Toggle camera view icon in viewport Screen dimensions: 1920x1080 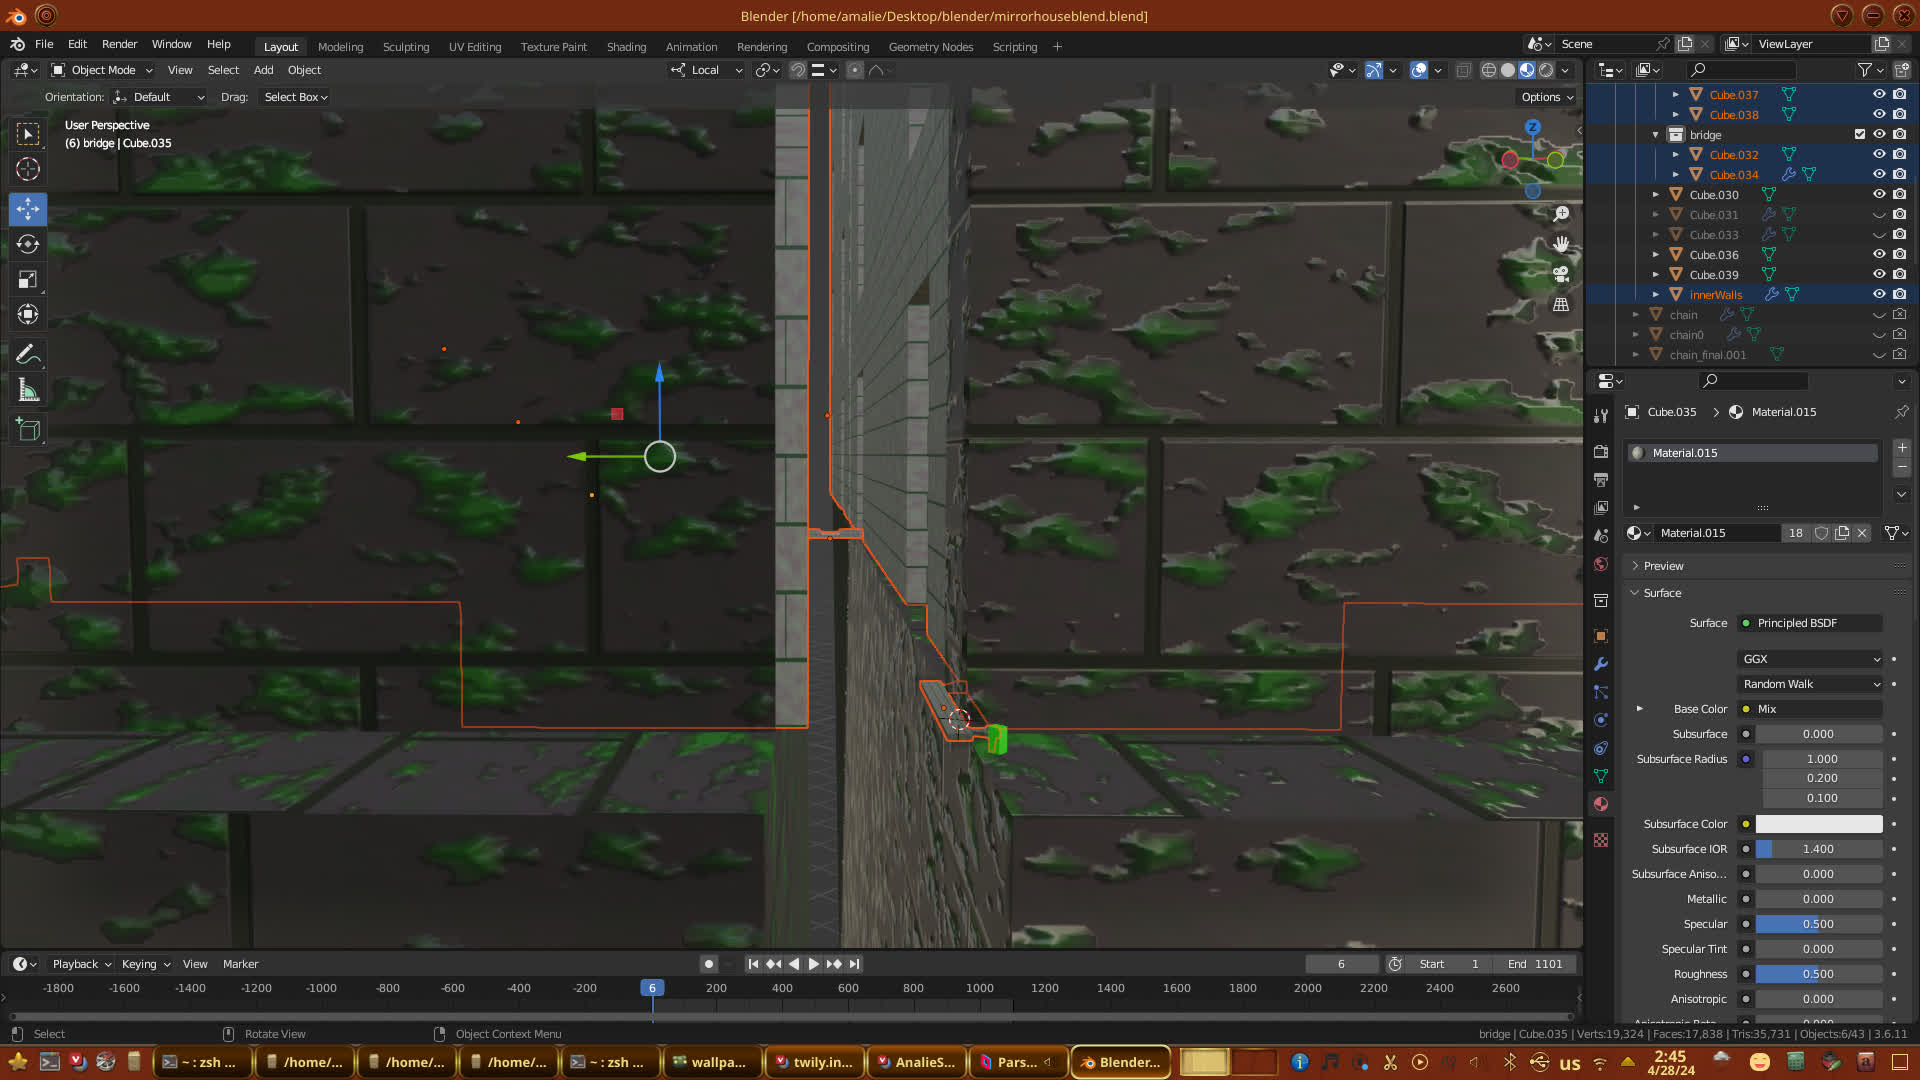pyautogui.click(x=1560, y=274)
